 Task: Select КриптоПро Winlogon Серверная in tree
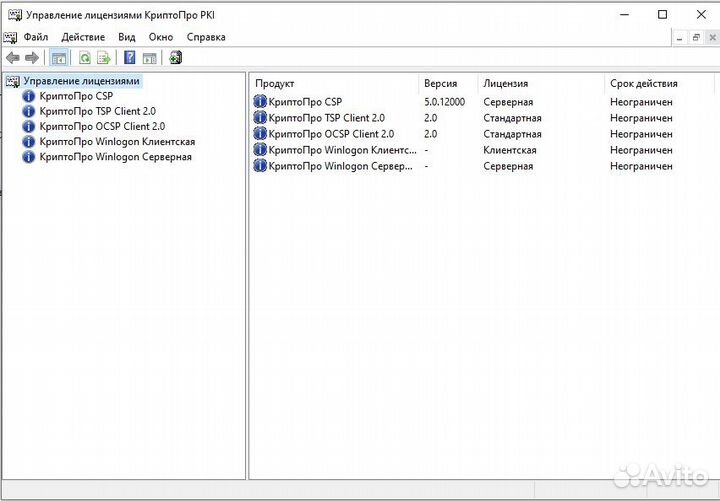click(x=115, y=157)
